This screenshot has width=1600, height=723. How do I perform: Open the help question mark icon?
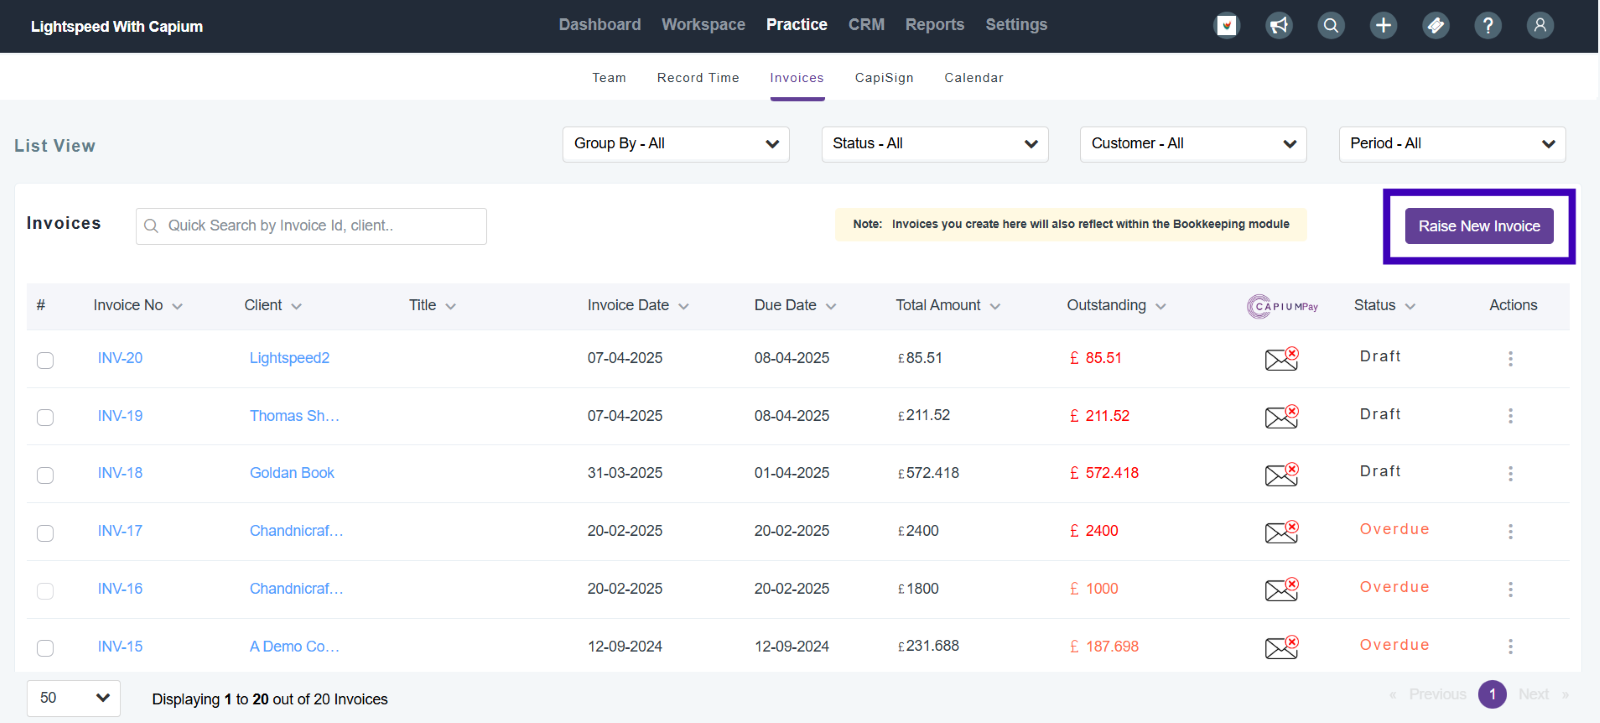[x=1488, y=26]
